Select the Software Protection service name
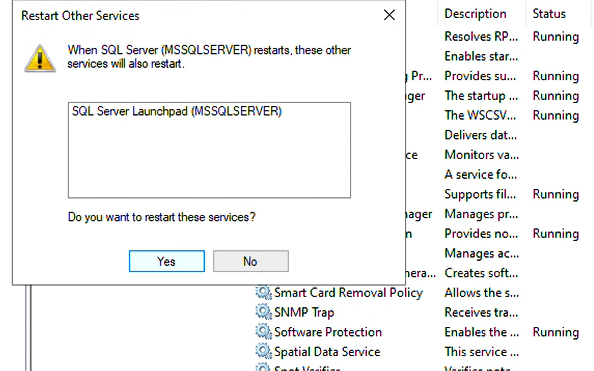The height and width of the screenshot is (371, 594). click(328, 332)
